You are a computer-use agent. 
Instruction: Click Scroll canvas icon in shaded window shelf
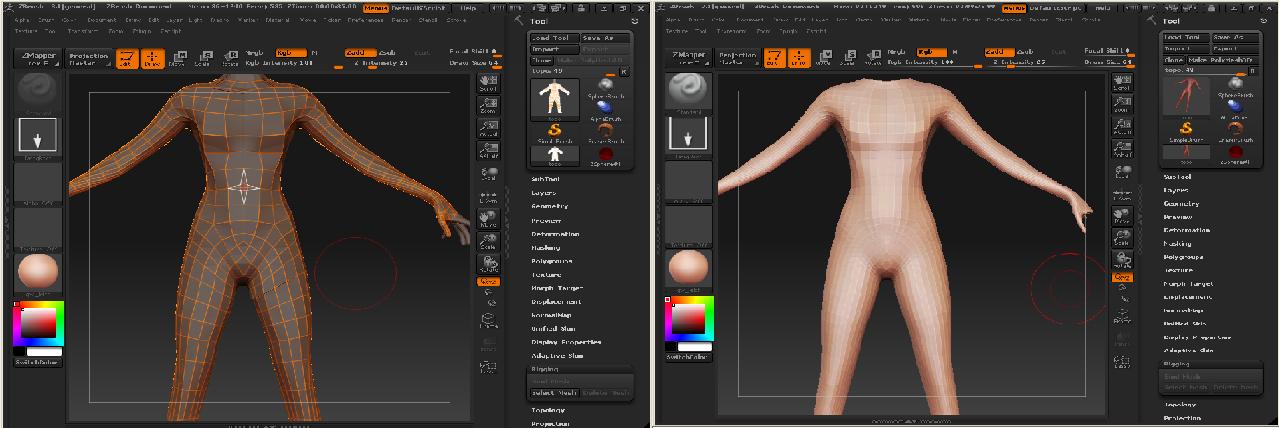pos(1122,84)
